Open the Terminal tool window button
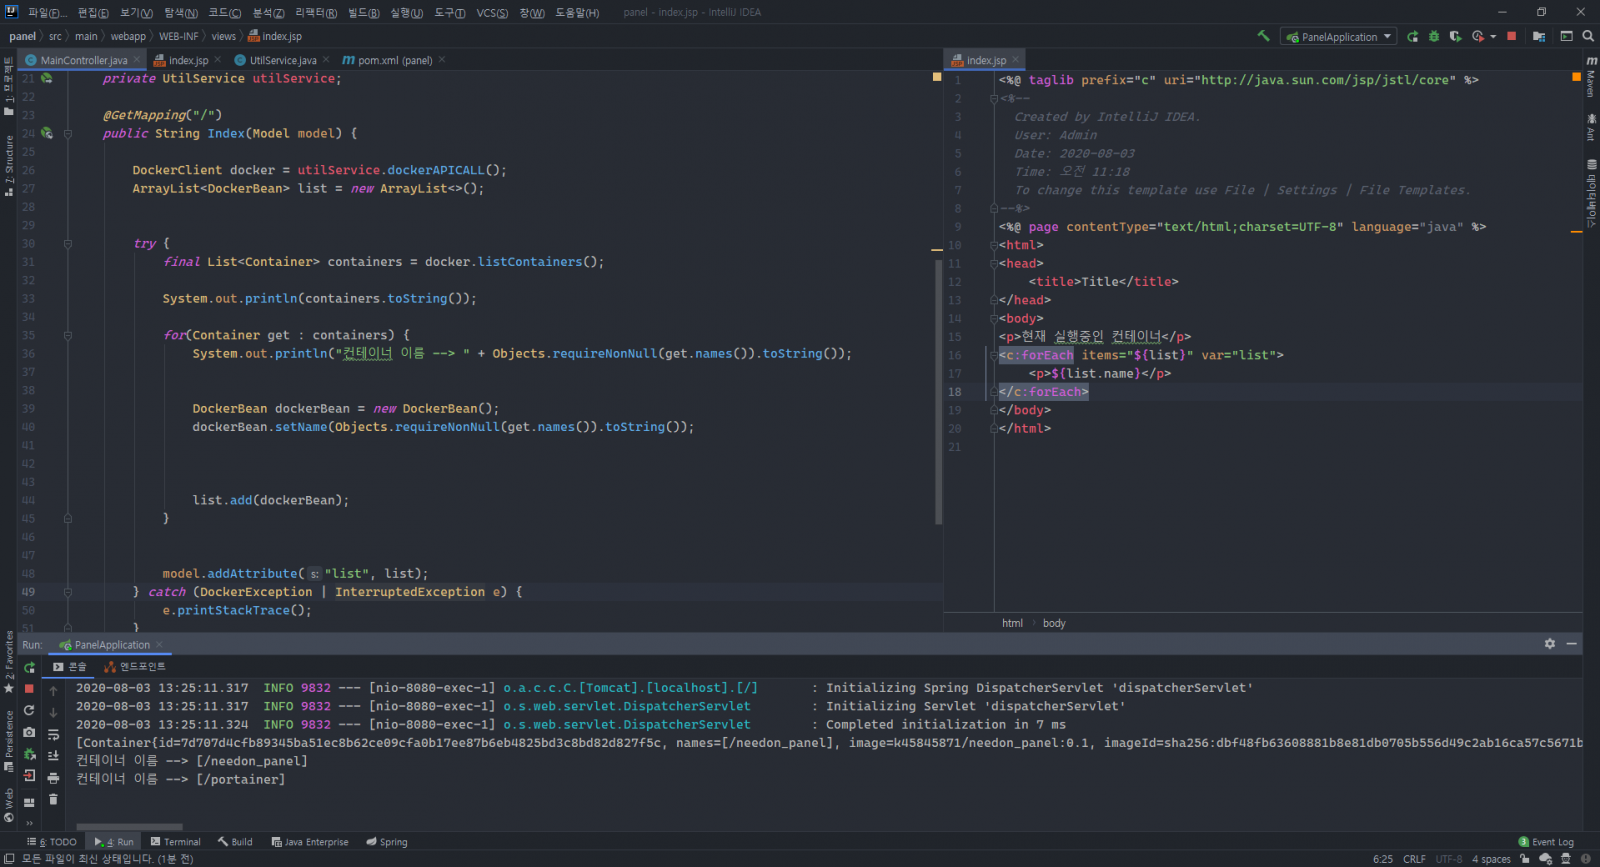Viewport: 1600px width, 867px height. point(175,842)
